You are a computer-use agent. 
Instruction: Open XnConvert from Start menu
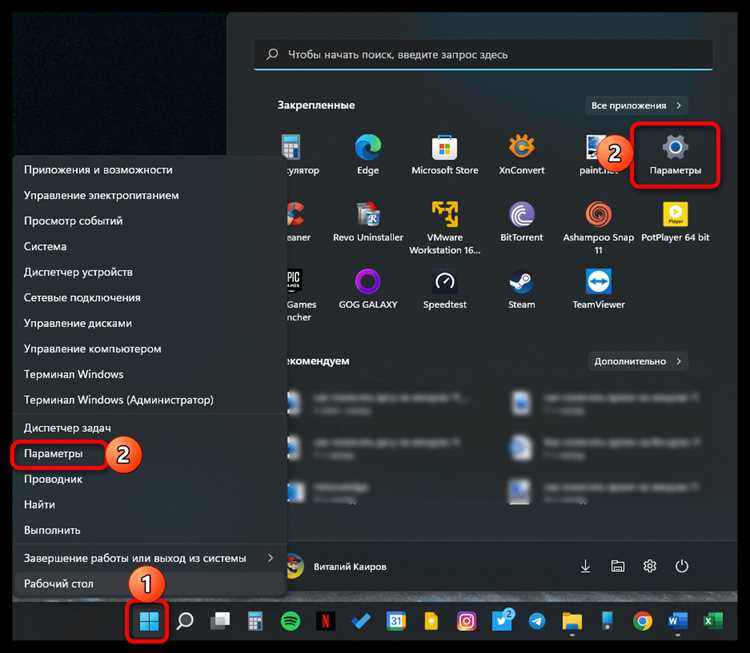click(521, 154)
